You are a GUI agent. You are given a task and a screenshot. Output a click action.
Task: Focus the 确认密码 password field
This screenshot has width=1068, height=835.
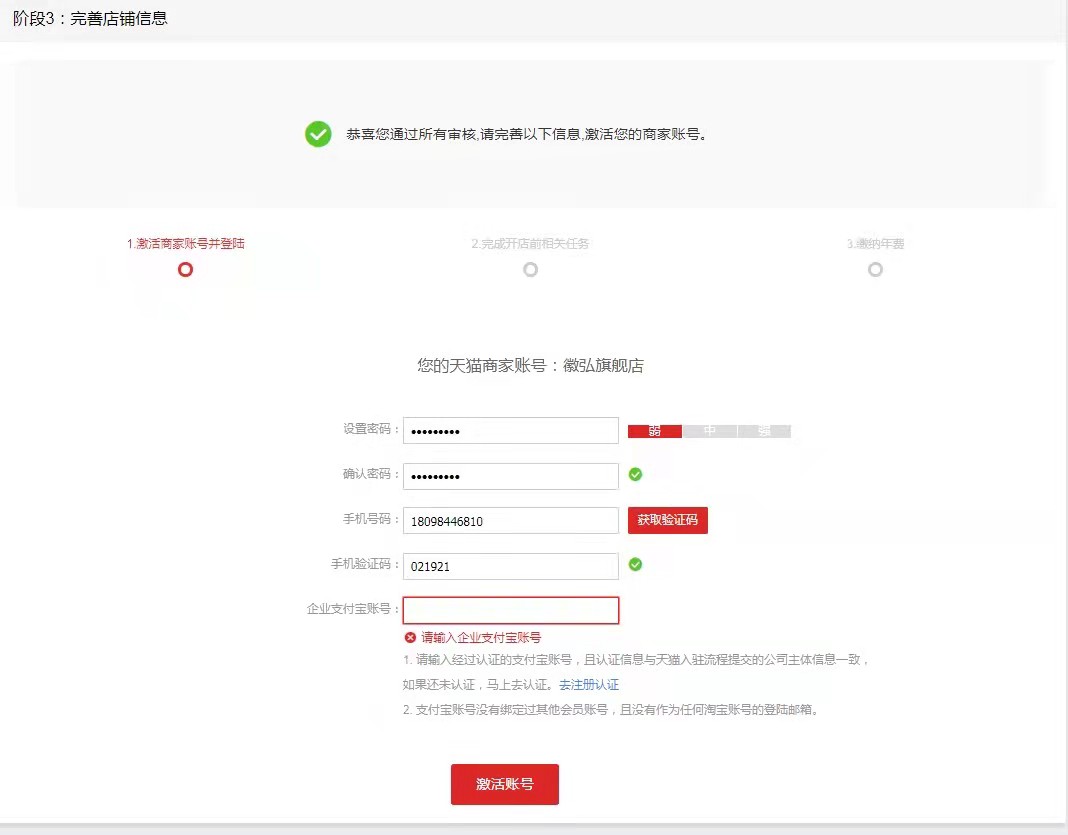[511, 476]
